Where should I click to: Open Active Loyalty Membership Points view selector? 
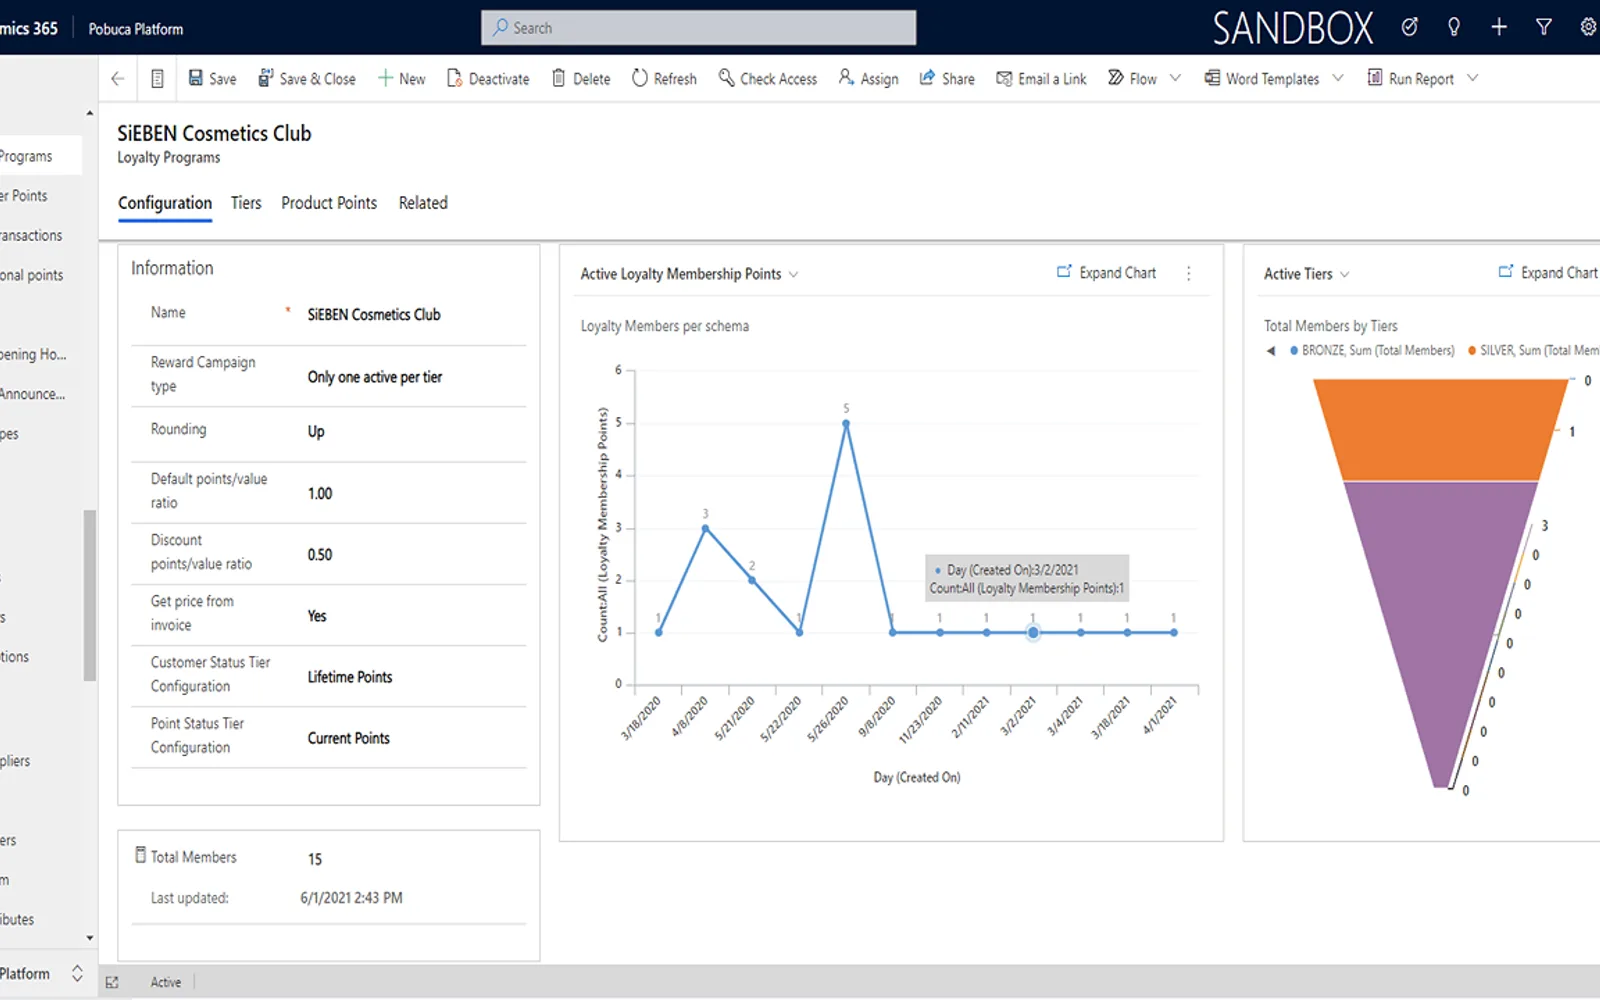(x=689, y=274)
